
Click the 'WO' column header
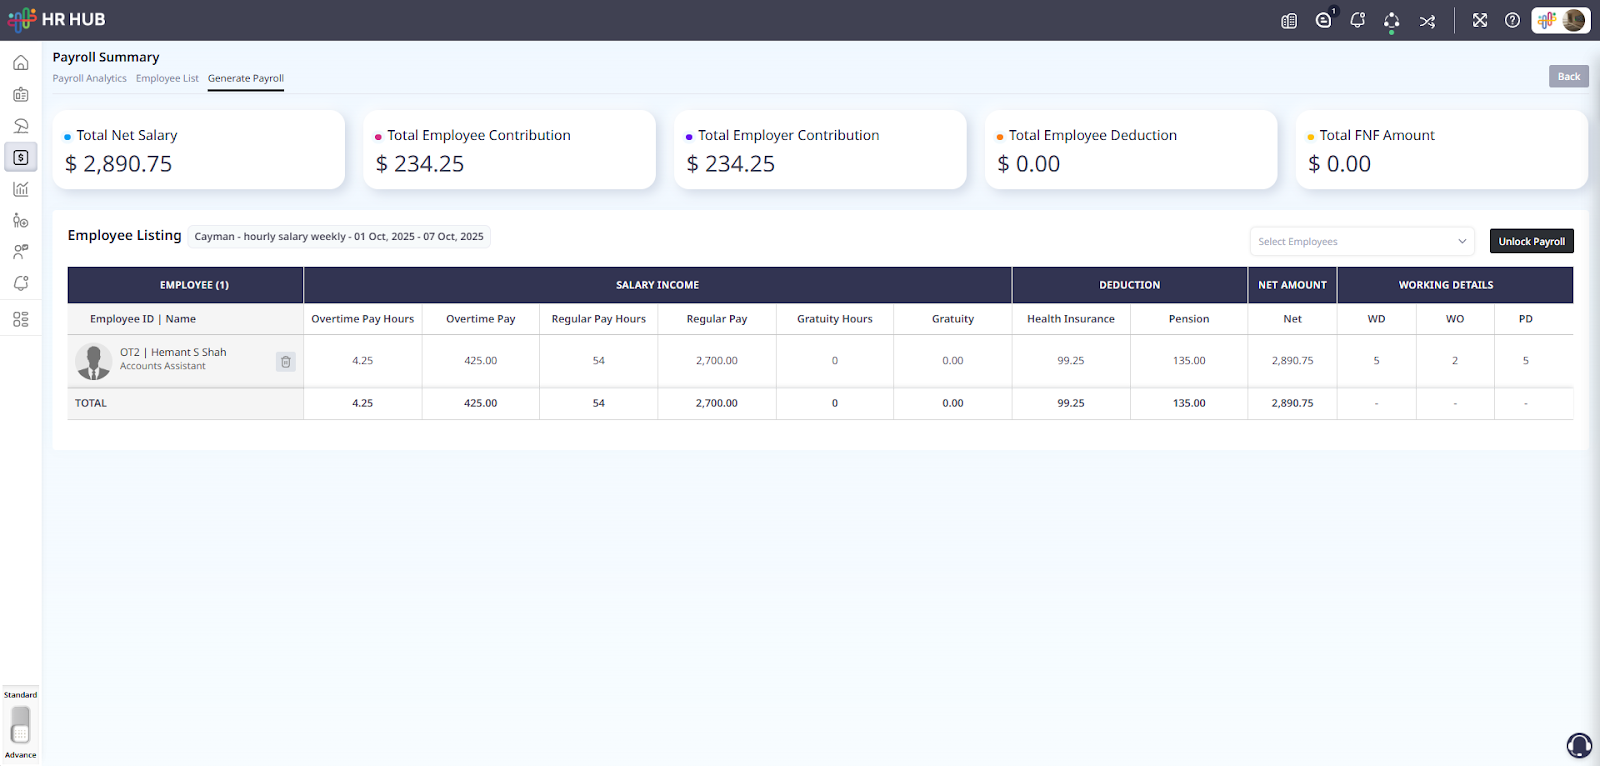1455,319
